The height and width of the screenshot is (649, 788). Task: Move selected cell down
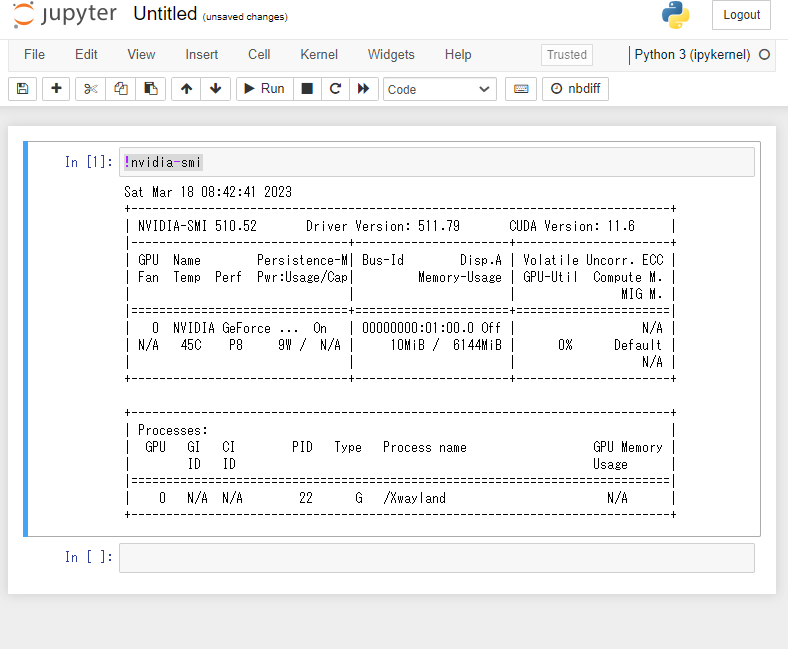click(x=216, y=89)
